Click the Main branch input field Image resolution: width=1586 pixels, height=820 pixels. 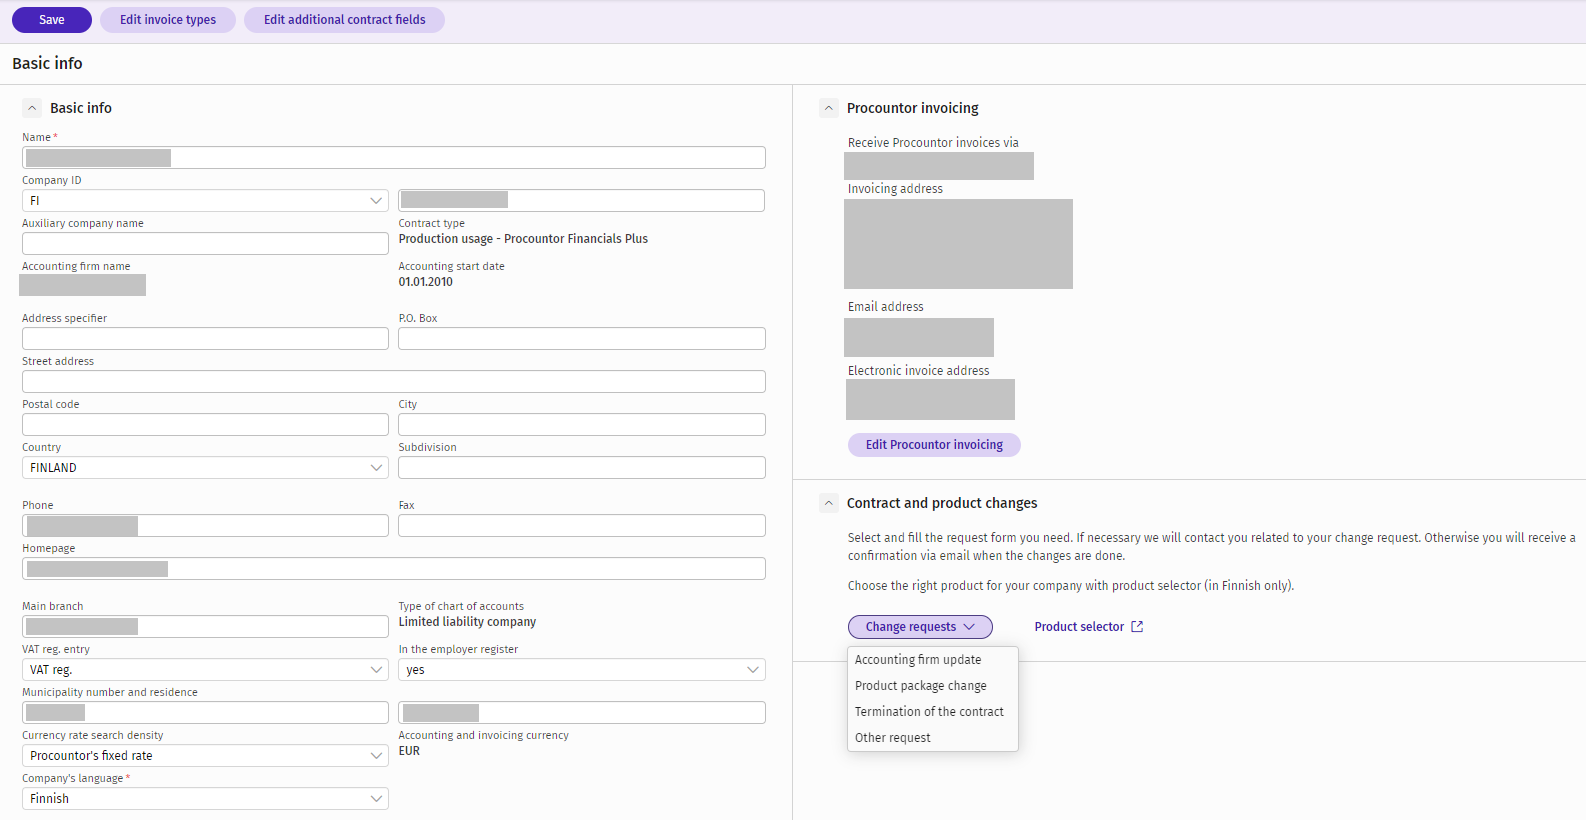[x=205, y=627]
